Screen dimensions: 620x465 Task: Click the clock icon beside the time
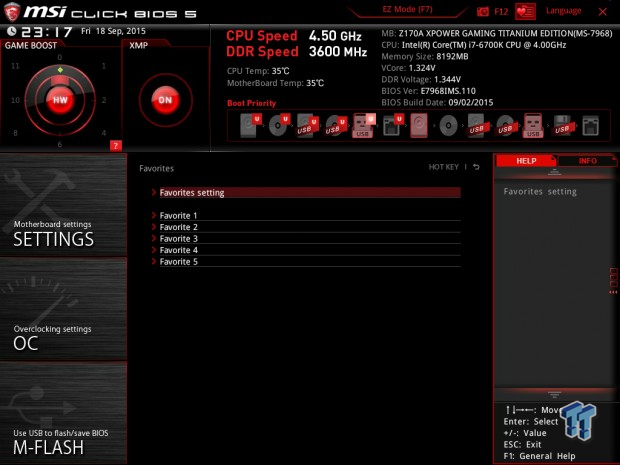tap(12, 31)
